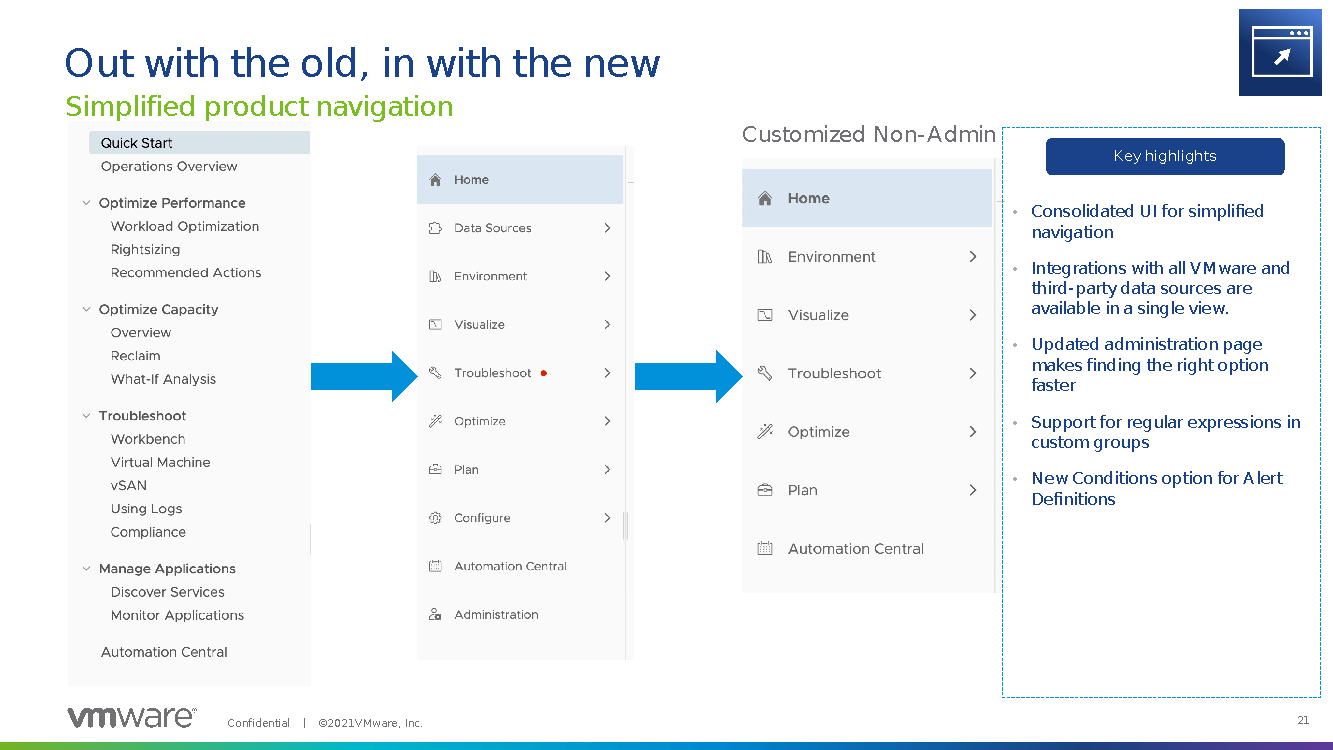Click the Plan briefcase icon in the Non-Admin menu
Viewport: 1333px width, 750px height.
(x=765, y=490)
